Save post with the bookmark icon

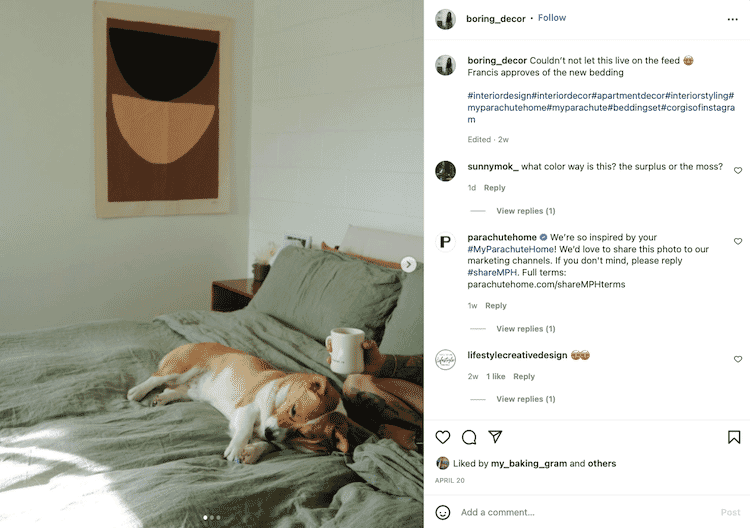[x=734, y=437]
